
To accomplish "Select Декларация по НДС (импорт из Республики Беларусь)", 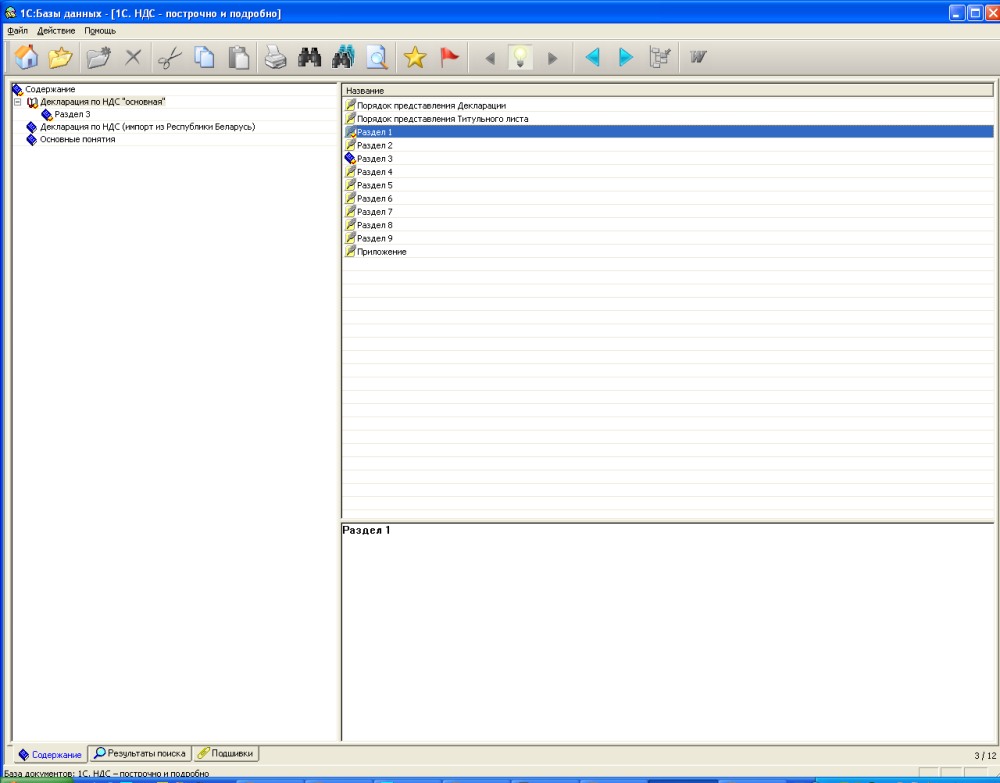I will (x=147, y=127).
